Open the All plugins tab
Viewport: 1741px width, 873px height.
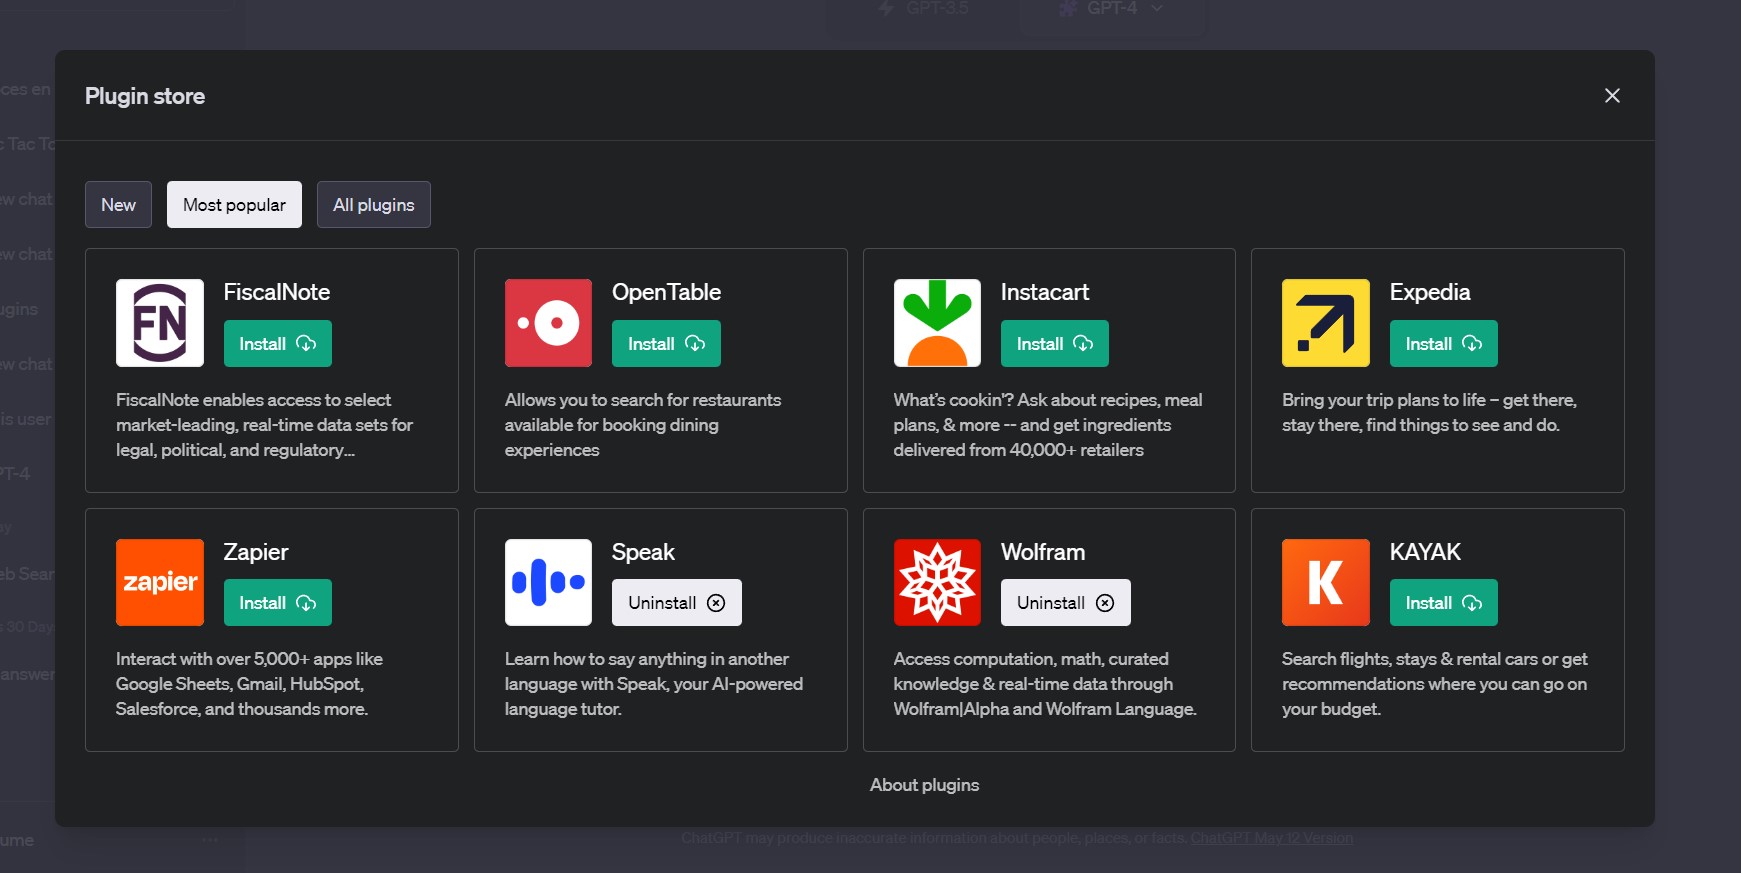374,204
